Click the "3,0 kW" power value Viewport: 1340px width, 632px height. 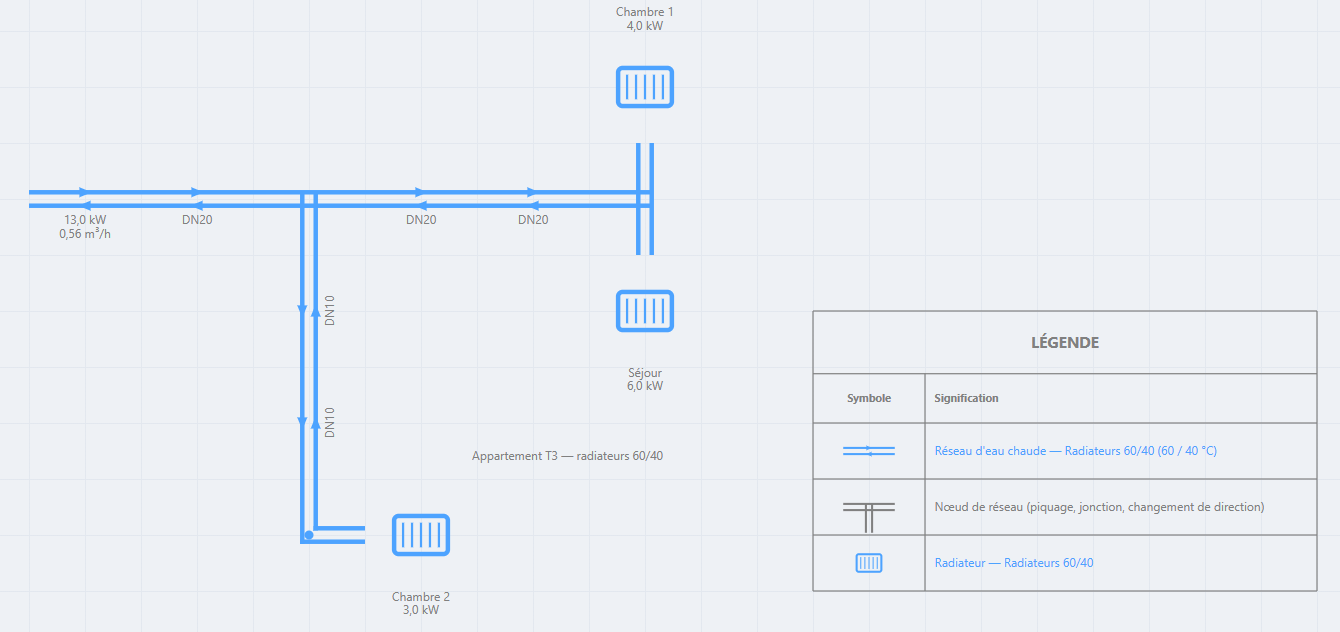pyautogui.click(x=421, y=610)
